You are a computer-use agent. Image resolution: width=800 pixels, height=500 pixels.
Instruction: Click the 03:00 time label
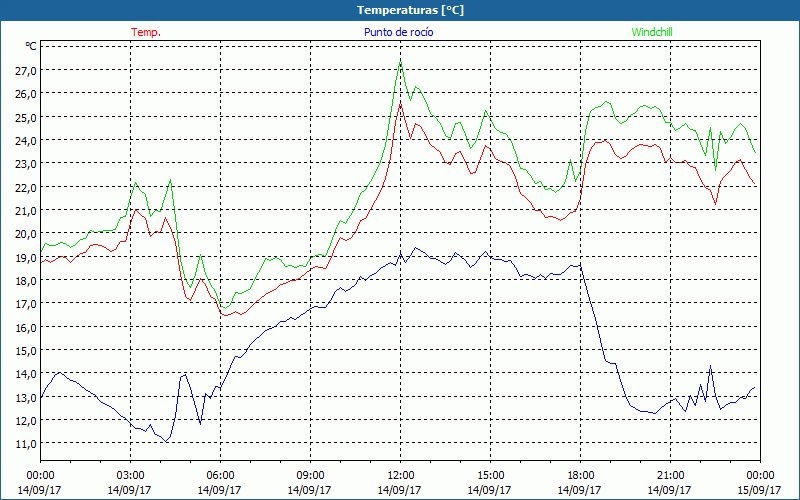(x=130, y=475)
